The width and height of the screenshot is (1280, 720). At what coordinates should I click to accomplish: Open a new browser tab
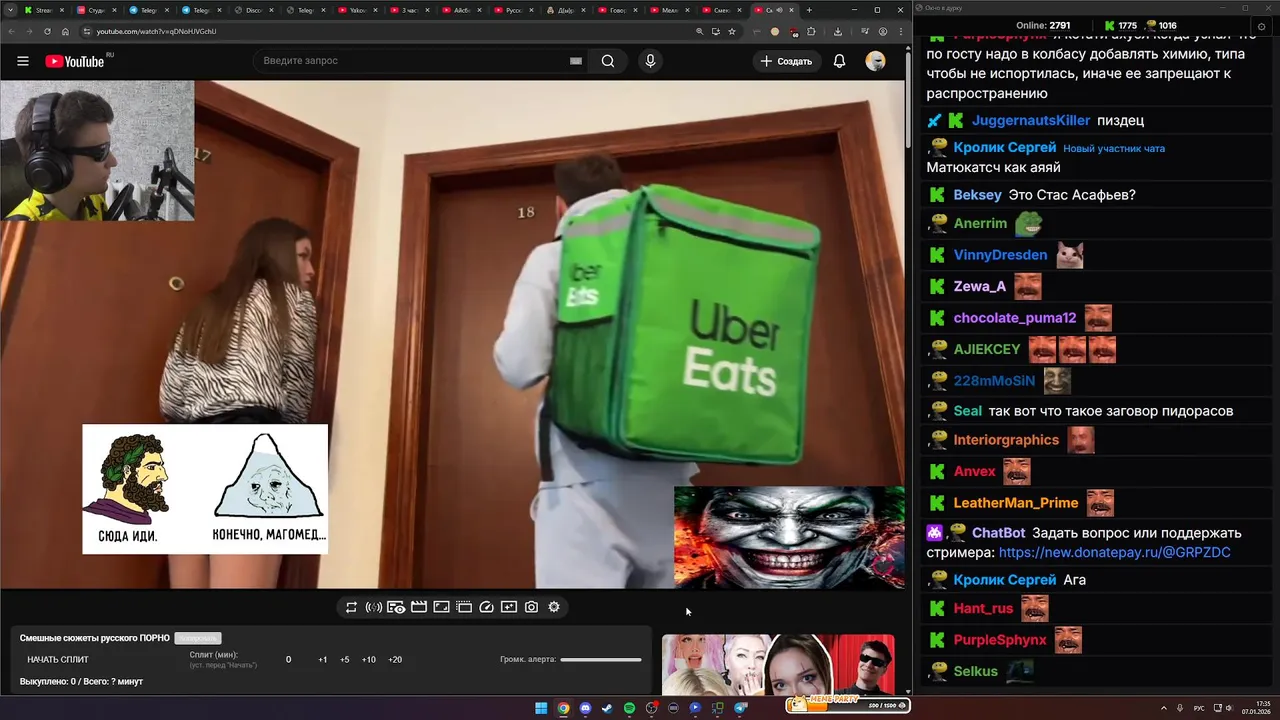pyautogui.click(x=809, y=10)
